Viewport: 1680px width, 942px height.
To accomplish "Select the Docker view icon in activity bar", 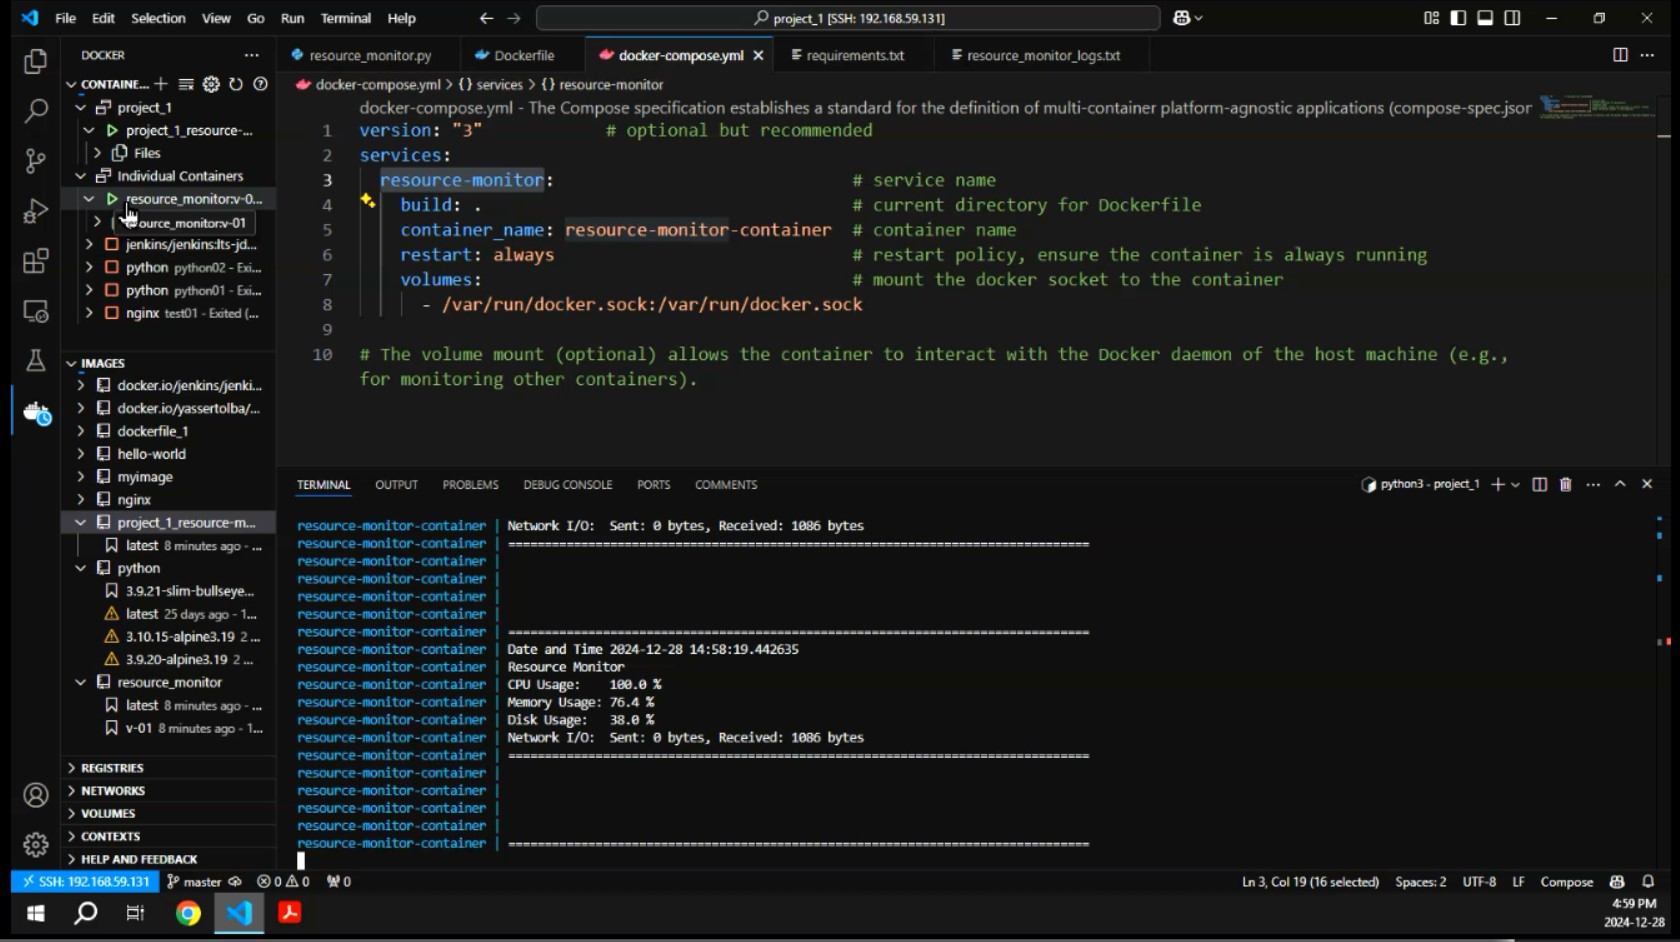I will pyautogui.click(x=36, y=412).
